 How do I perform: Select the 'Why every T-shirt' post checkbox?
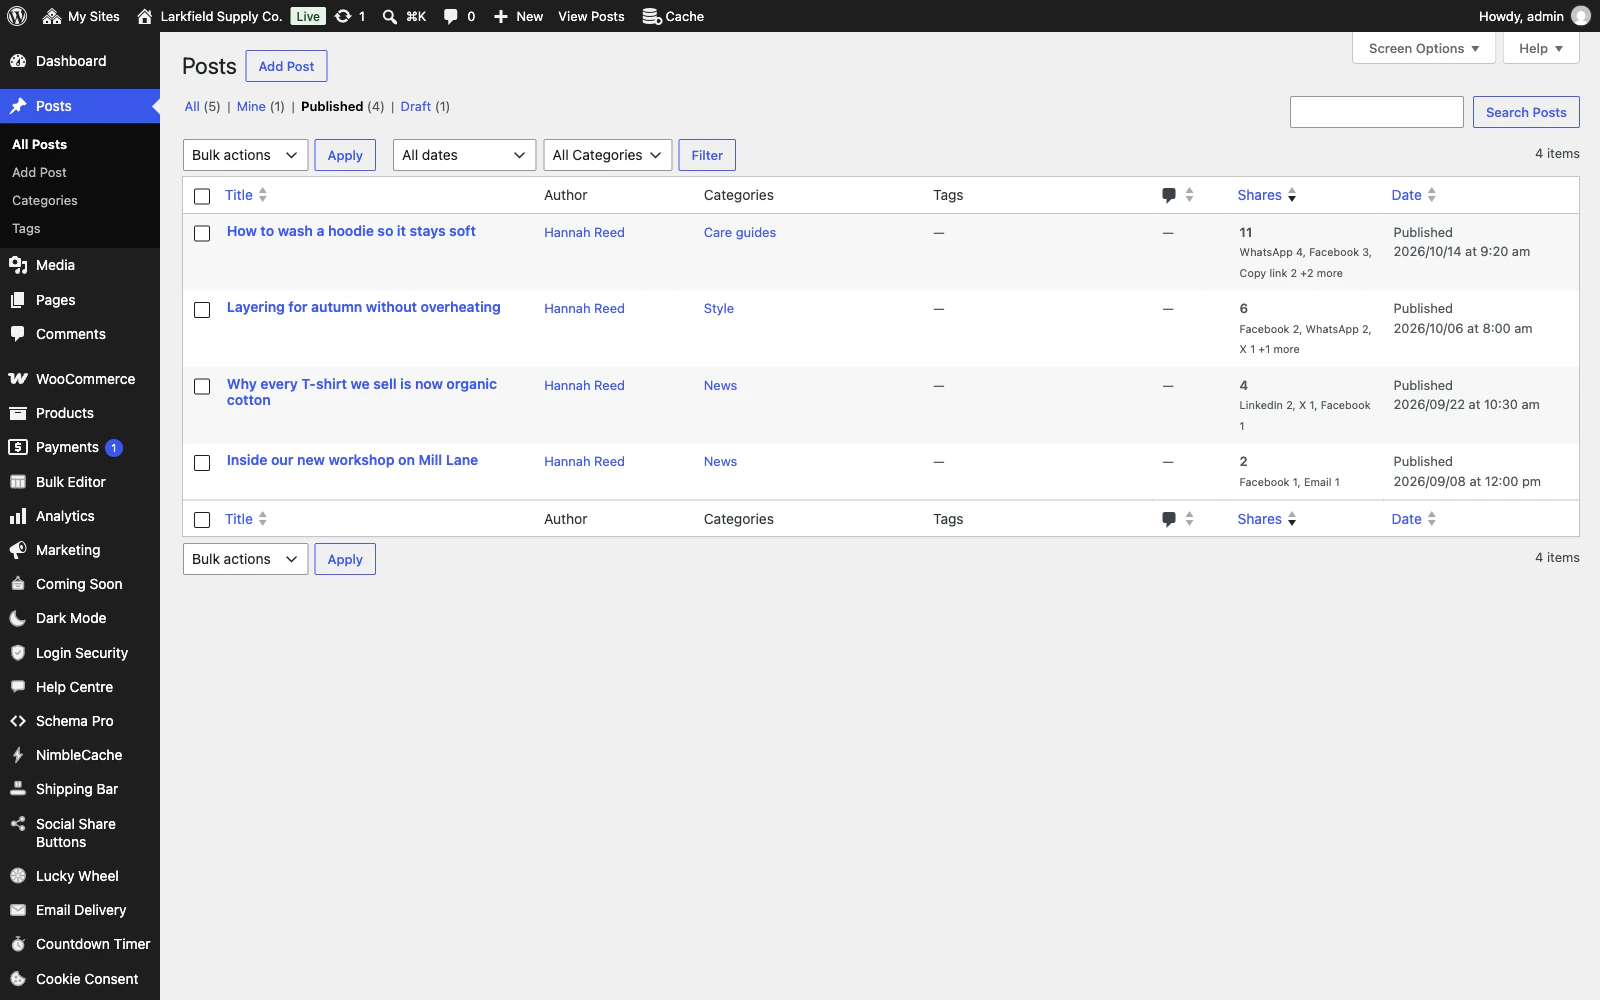202,386
